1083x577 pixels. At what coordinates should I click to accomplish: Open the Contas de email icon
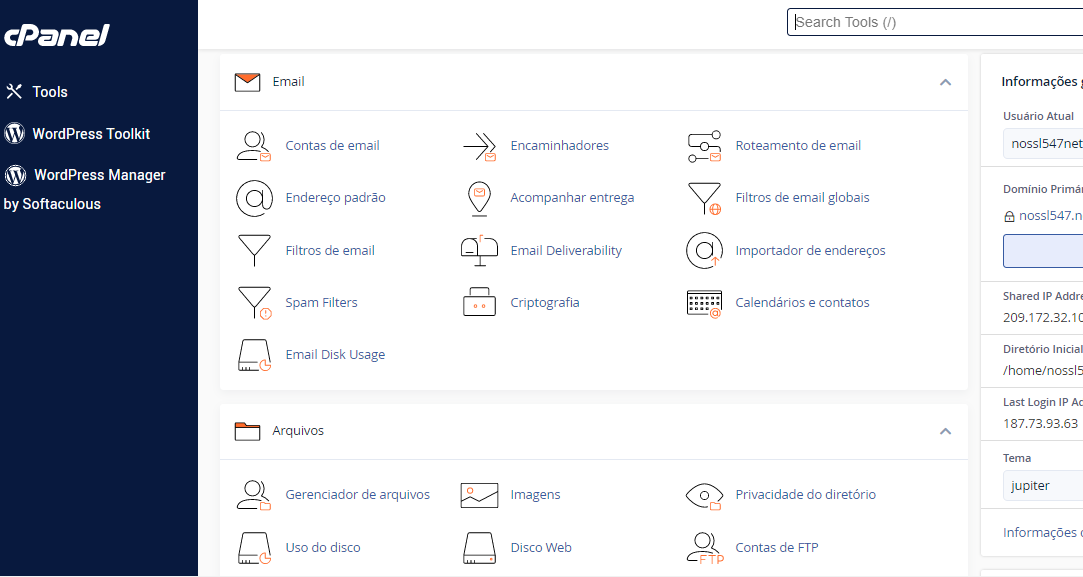(x=254, y=146)
